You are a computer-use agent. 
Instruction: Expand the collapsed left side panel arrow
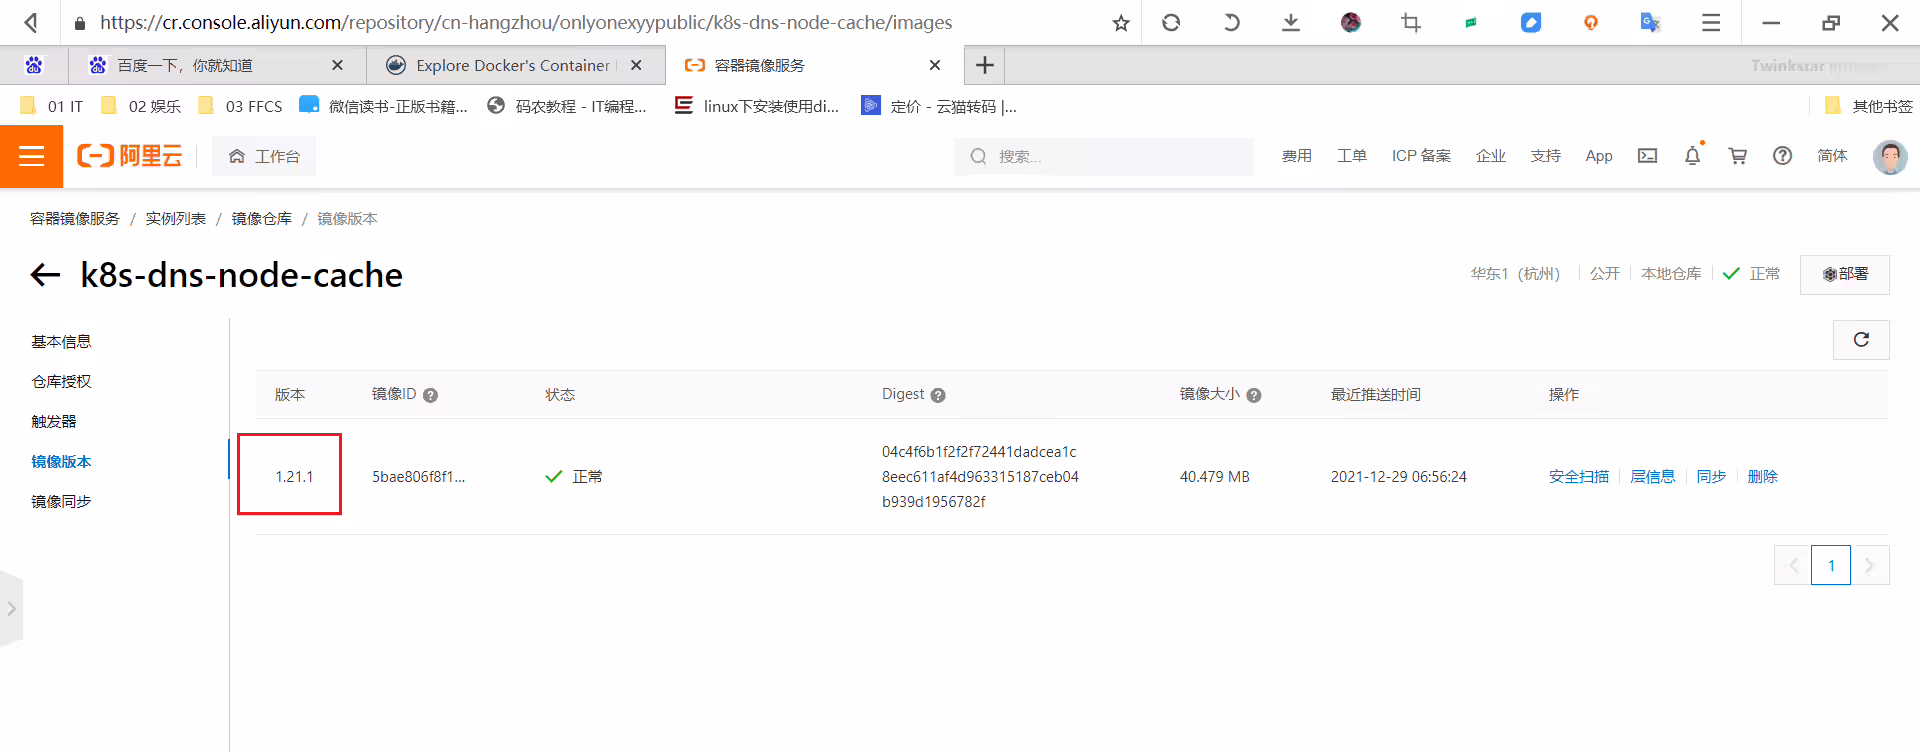(x=11, y=608)
